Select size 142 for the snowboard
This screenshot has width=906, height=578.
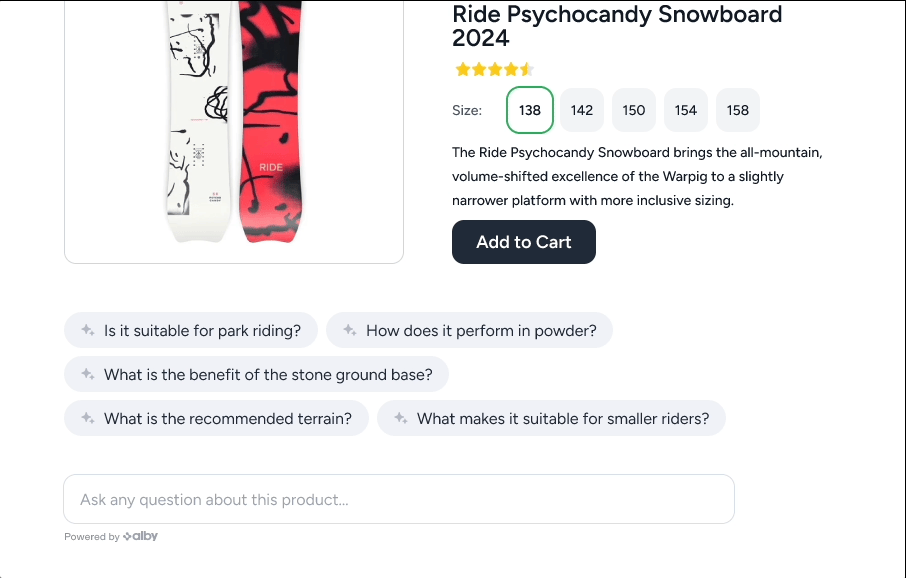point(581,110)
